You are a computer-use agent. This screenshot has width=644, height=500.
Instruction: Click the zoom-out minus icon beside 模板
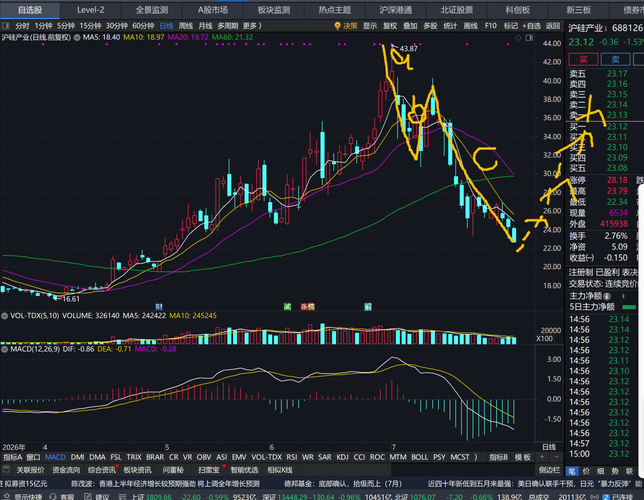[x=556, y=457]
